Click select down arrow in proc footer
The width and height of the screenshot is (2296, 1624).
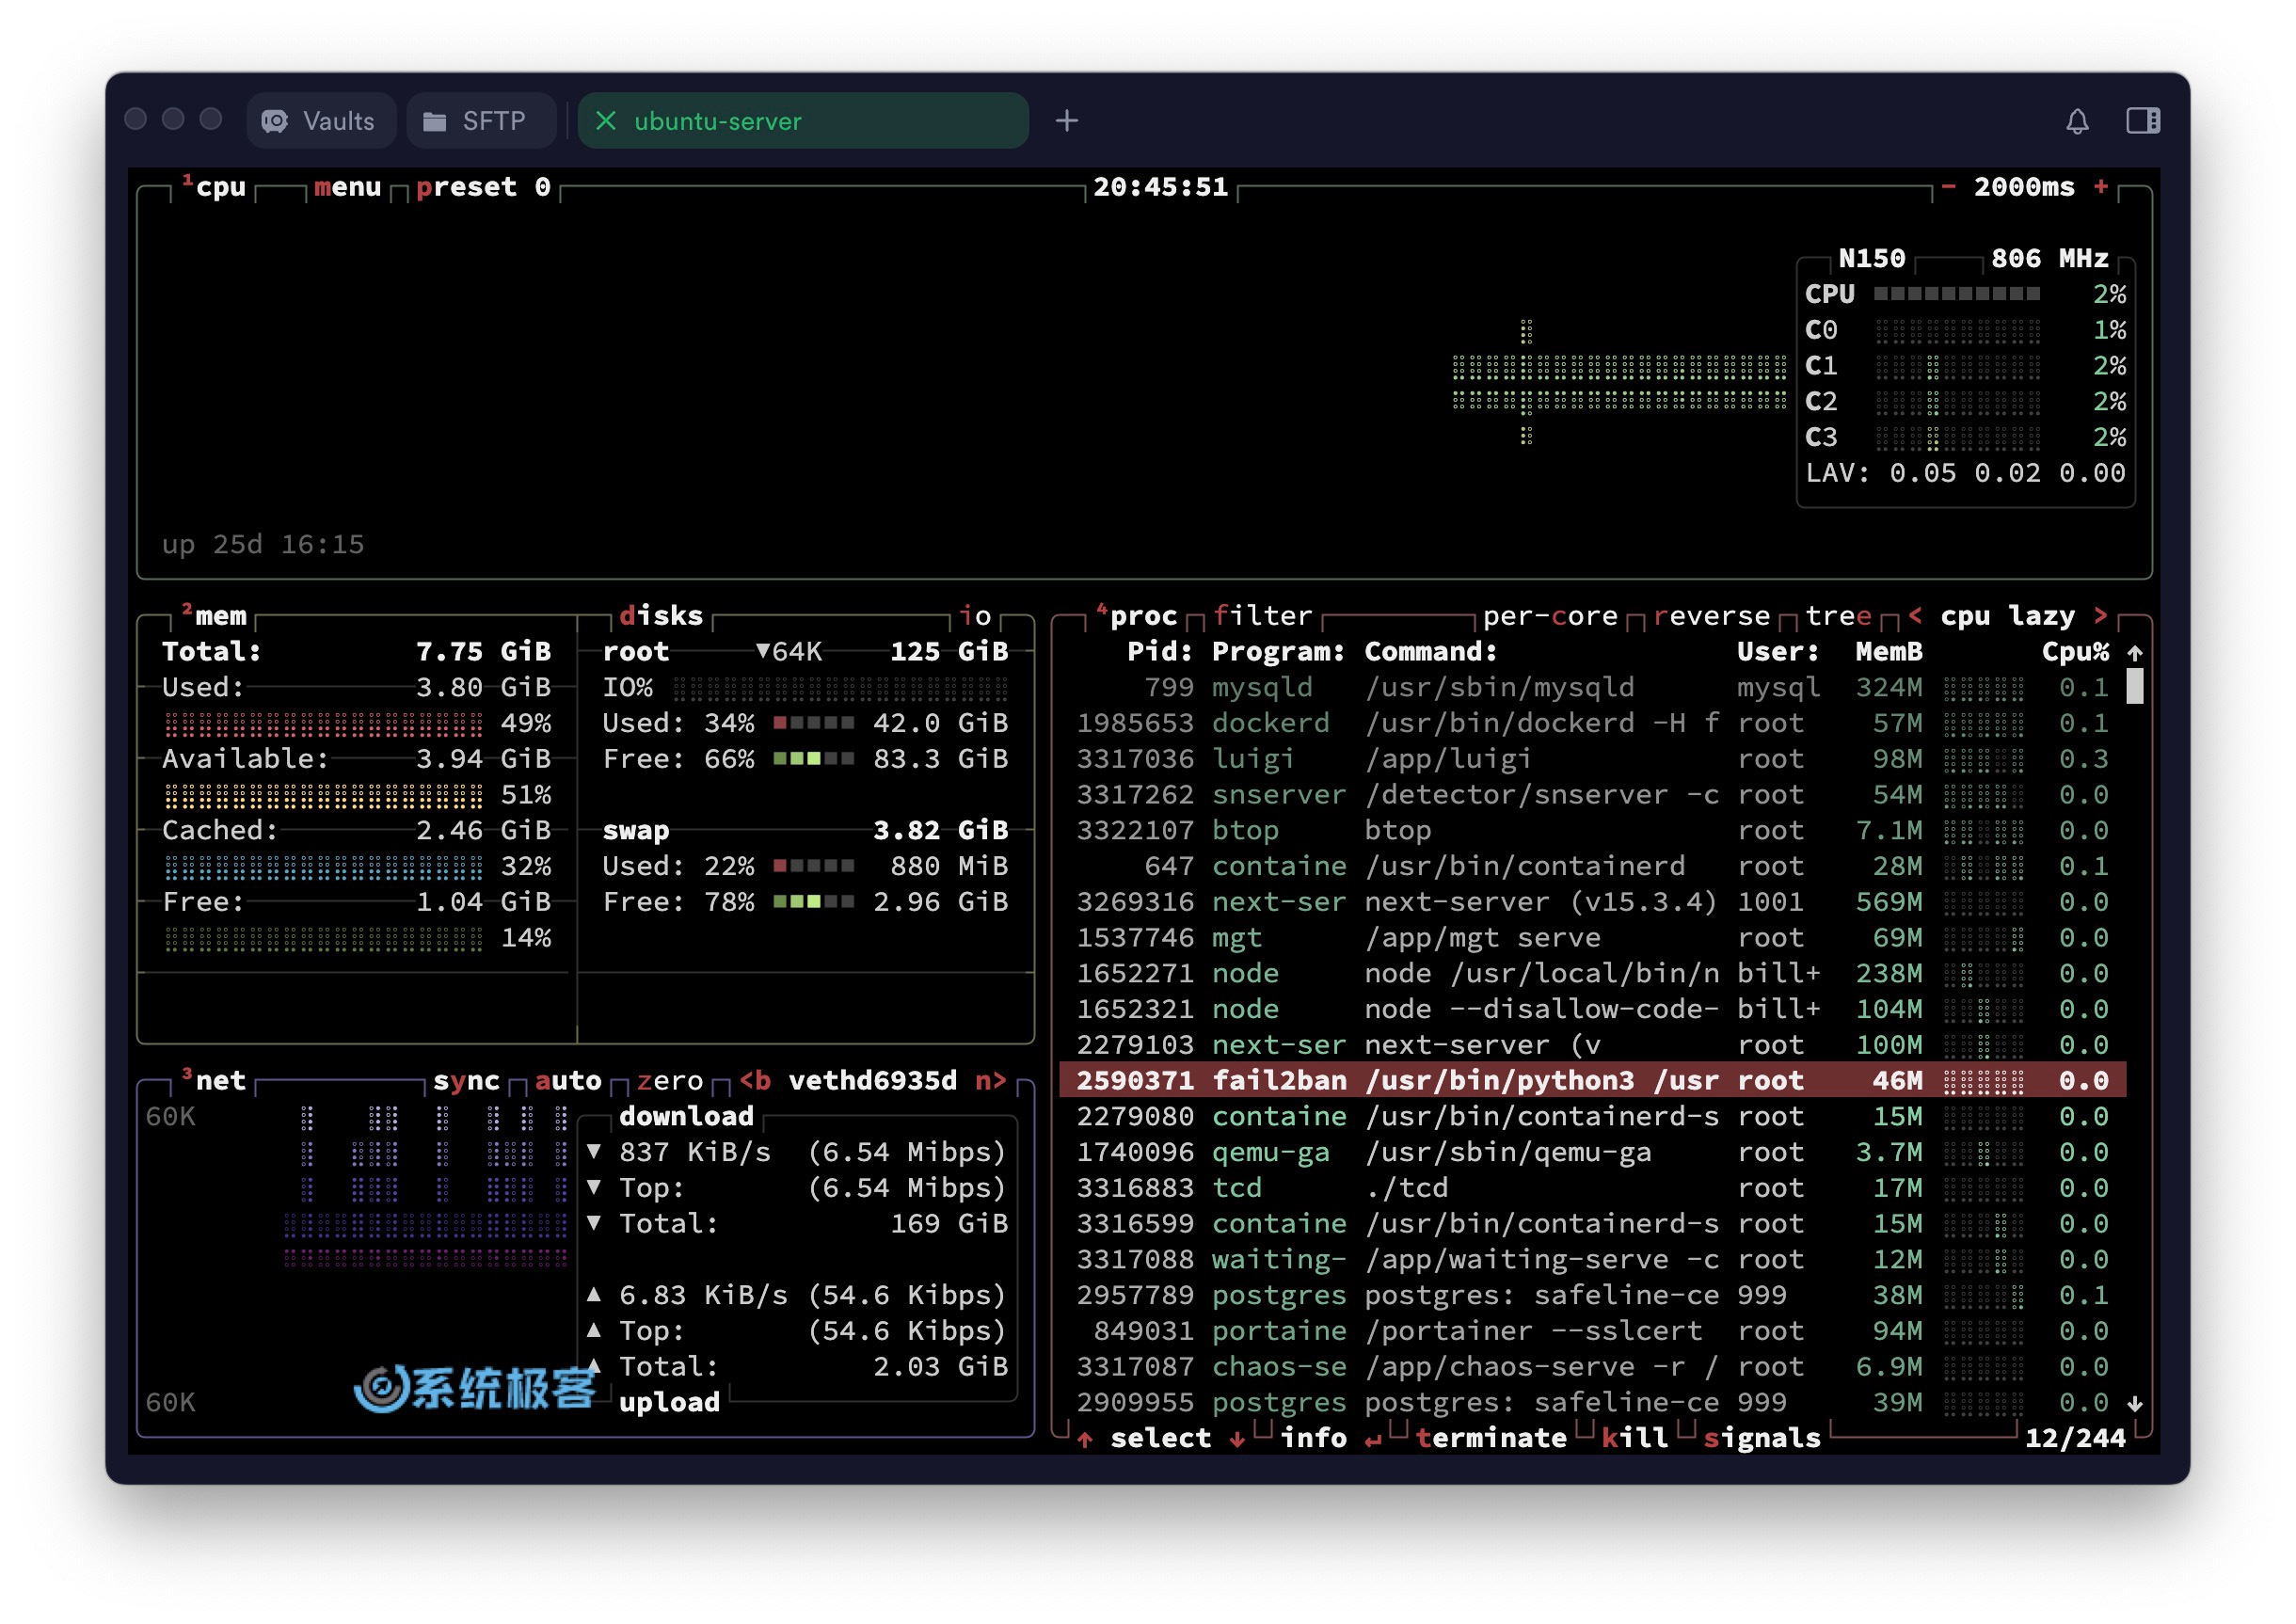coord(1237,1438)
